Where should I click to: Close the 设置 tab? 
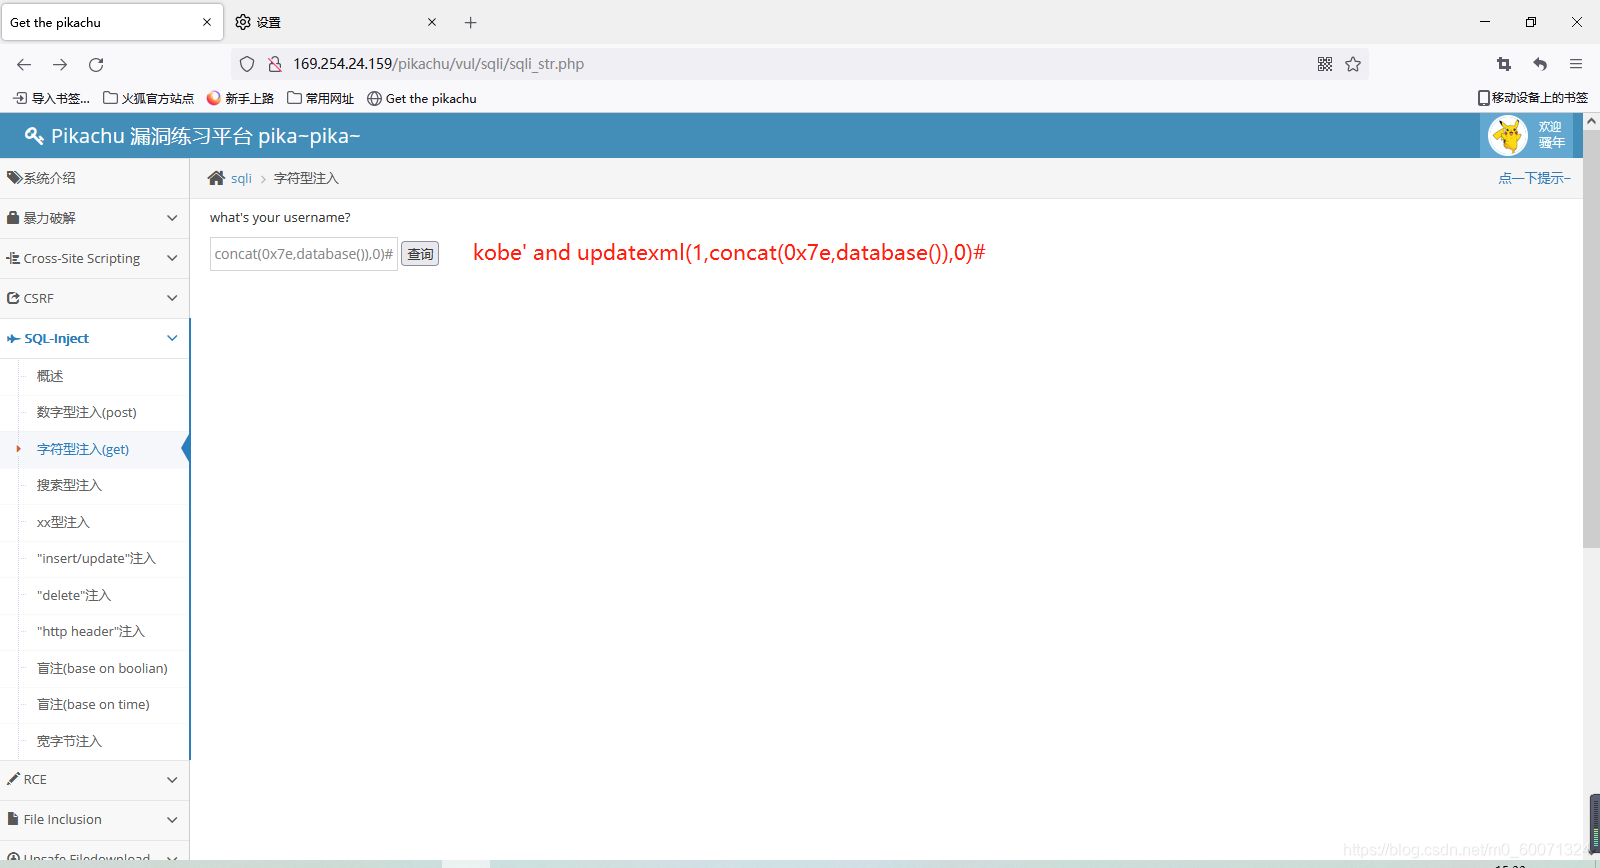pyautogui.click(x=432, y=22)
